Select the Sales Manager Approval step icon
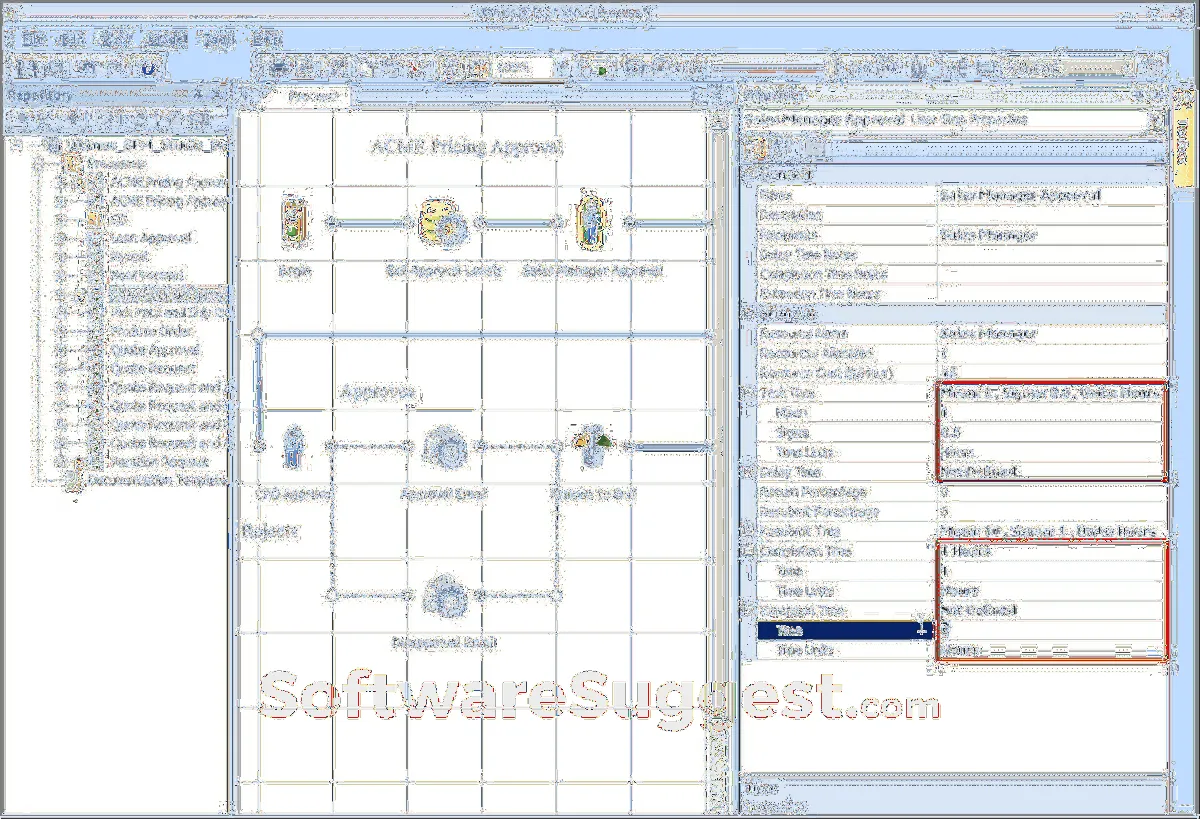The width and height of the screenshot is (1200, 819). pyautogui.click(x=593, y=222)
